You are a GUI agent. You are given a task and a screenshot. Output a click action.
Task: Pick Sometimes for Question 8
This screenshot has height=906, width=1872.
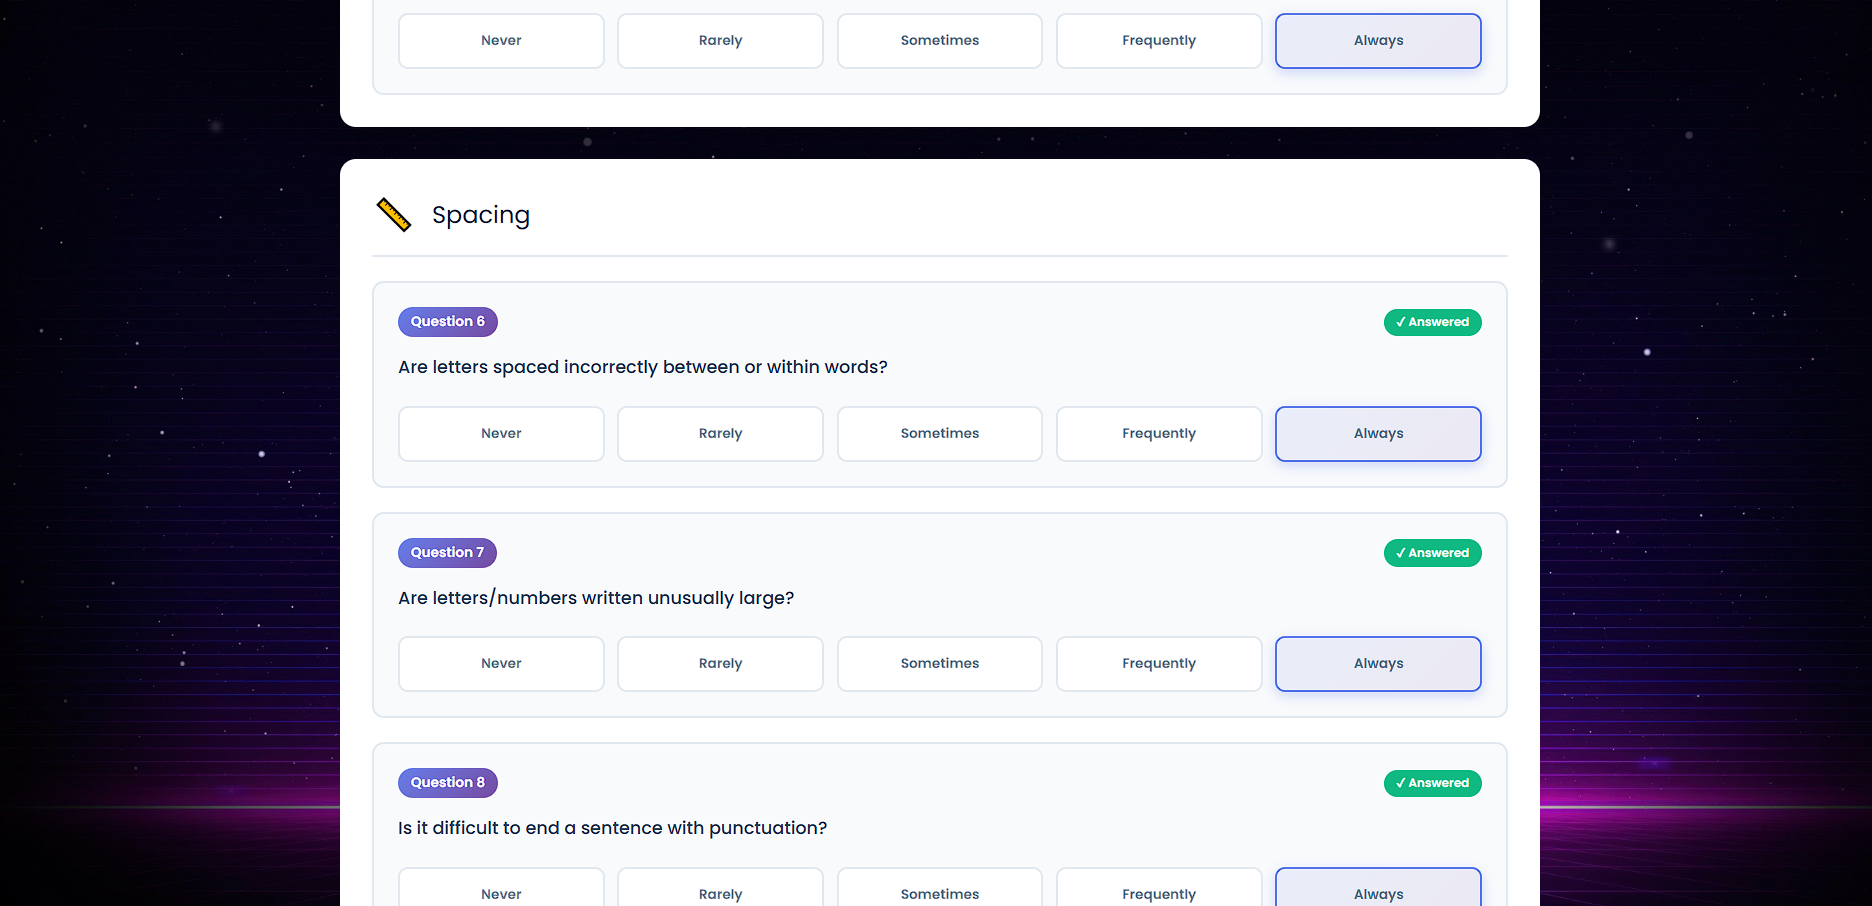[939, 890]
